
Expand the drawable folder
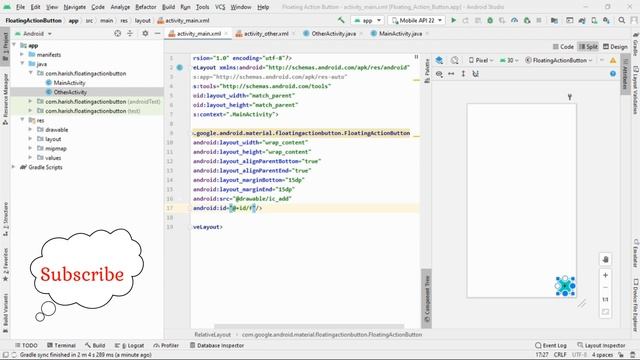coord(30,129)
